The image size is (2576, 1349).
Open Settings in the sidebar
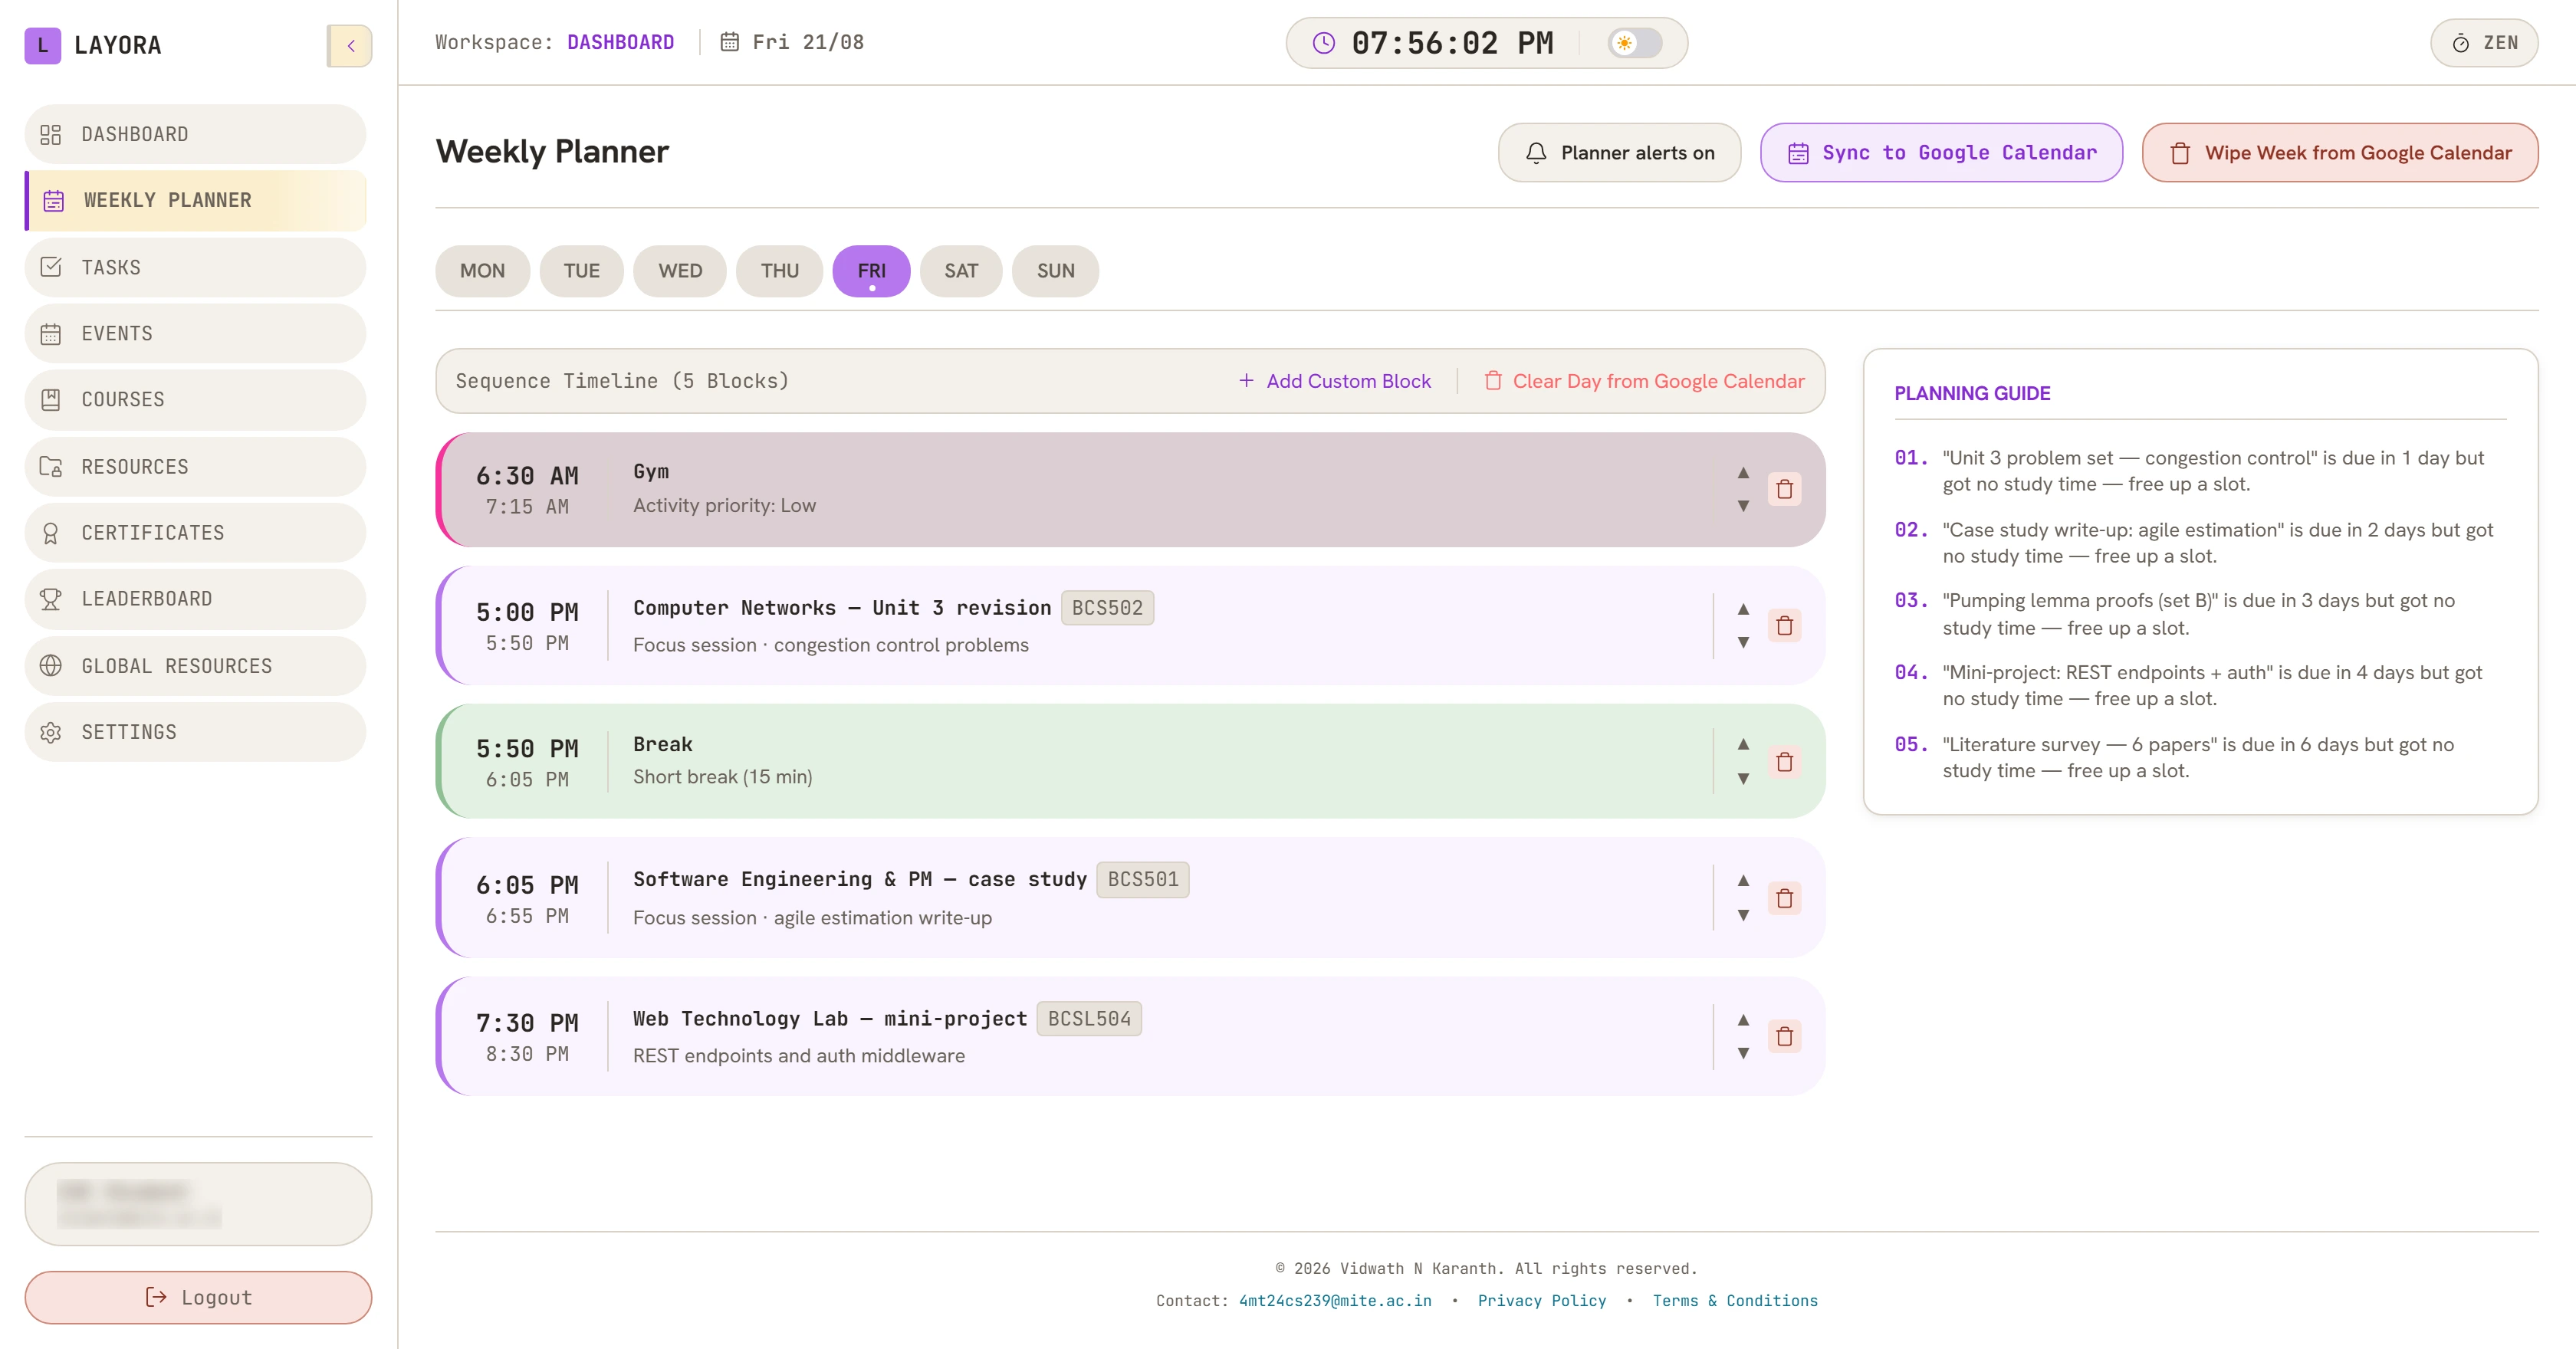pos(196,731)
